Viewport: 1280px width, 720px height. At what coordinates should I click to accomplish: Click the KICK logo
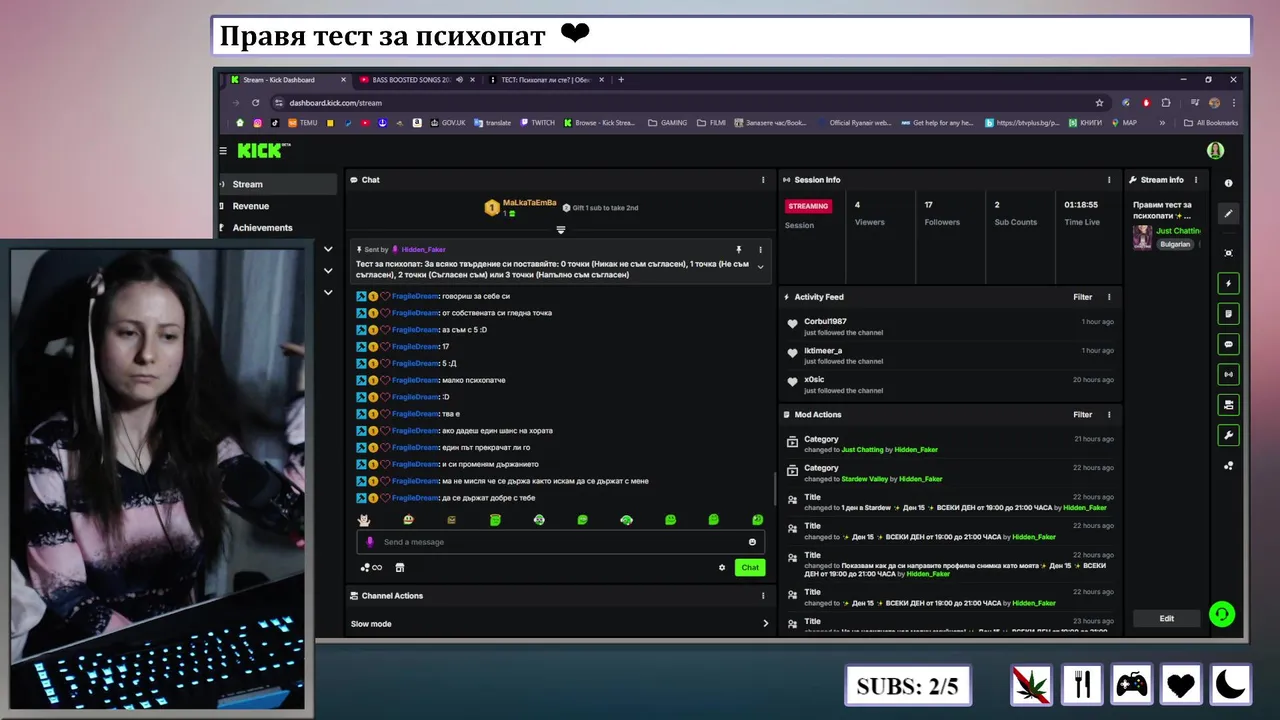point(262,151)
